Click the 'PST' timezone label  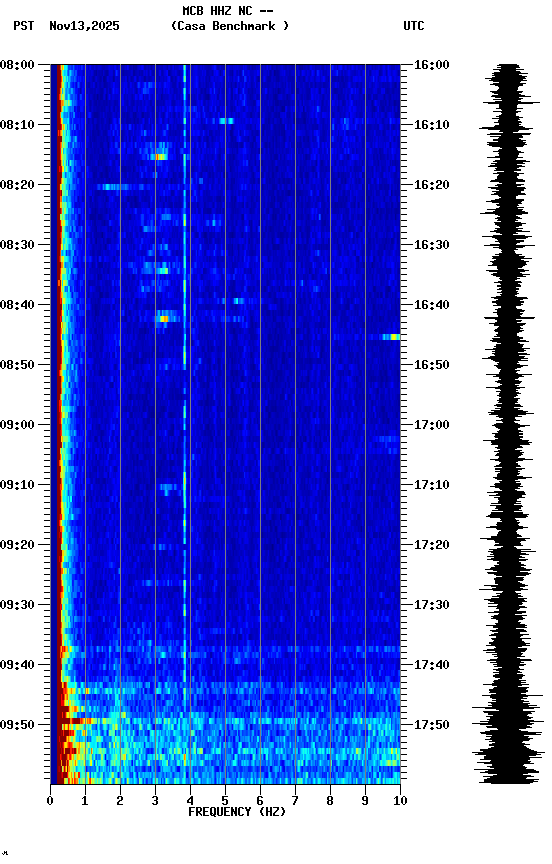click(x=24, y=26)
